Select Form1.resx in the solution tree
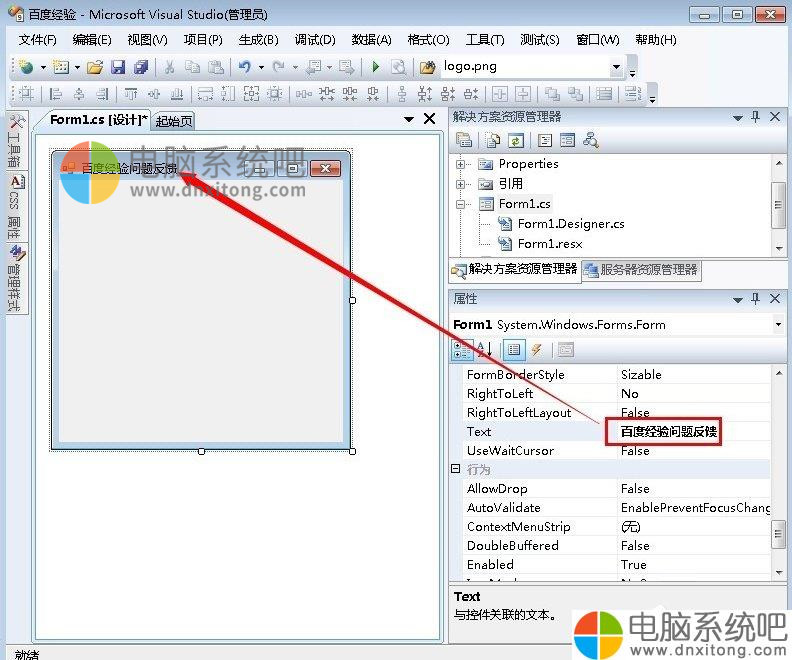Screen dimensions: 792x660 coord(550,244)
